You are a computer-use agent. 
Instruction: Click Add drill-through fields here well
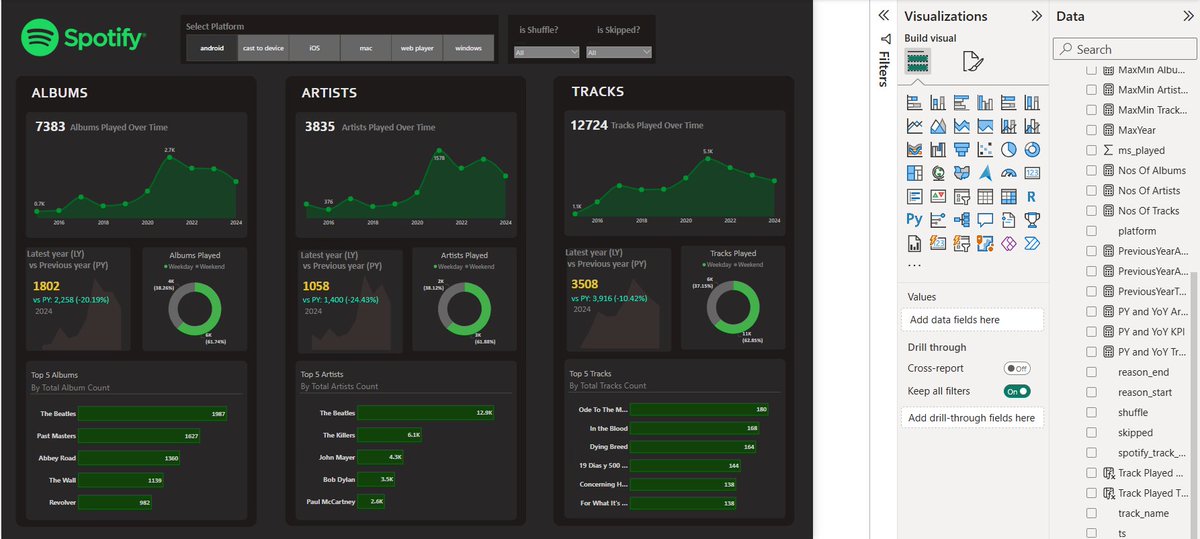click(972, 417)
